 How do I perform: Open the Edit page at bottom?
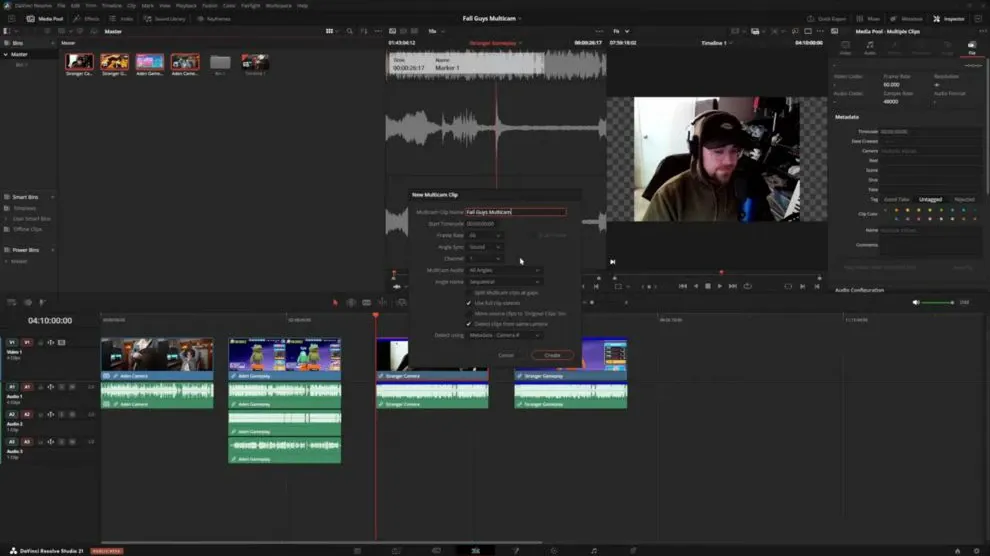coord(475,551)
